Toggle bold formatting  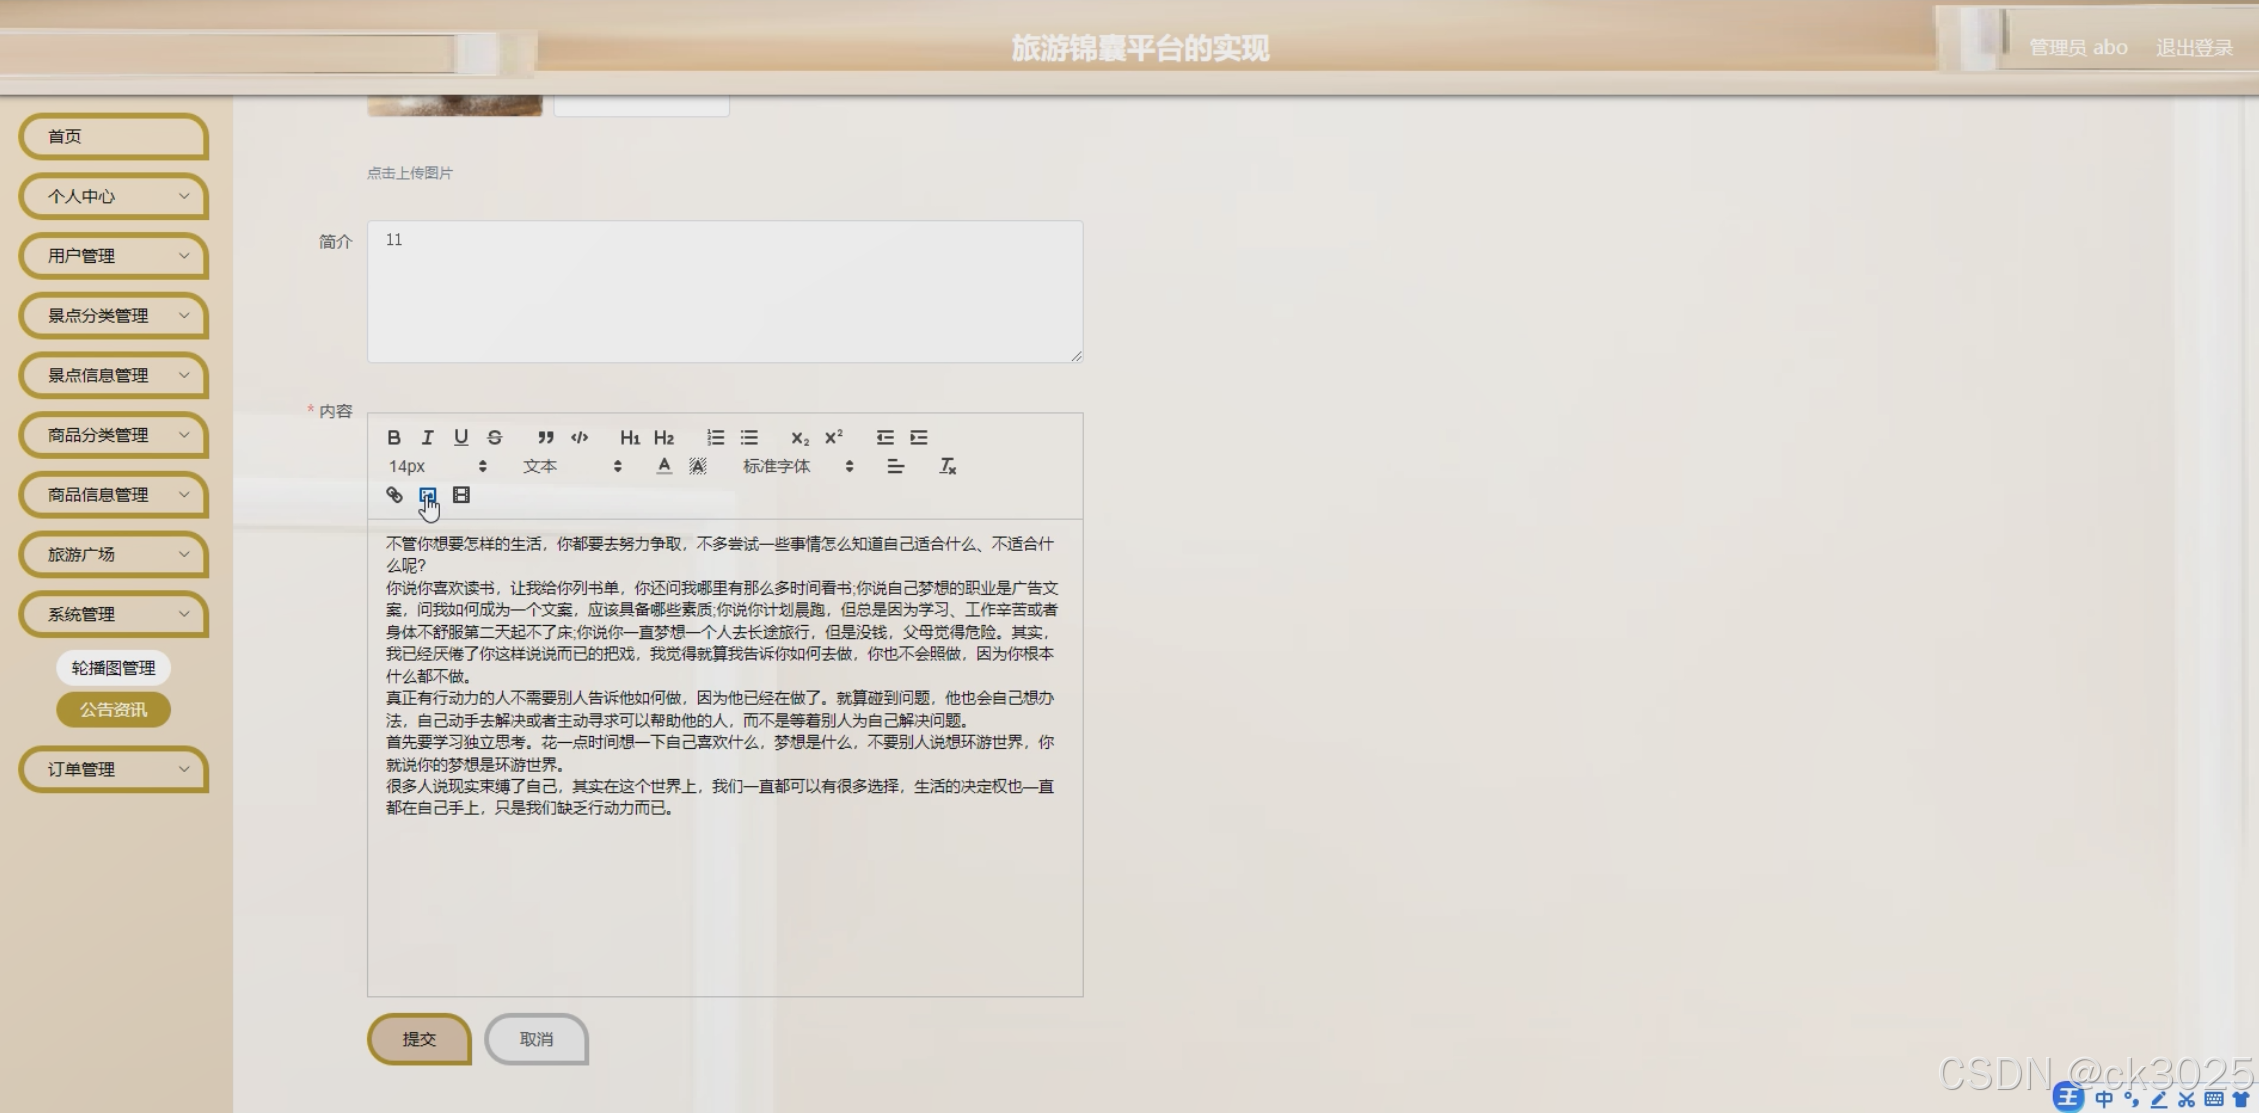[394, 437]
